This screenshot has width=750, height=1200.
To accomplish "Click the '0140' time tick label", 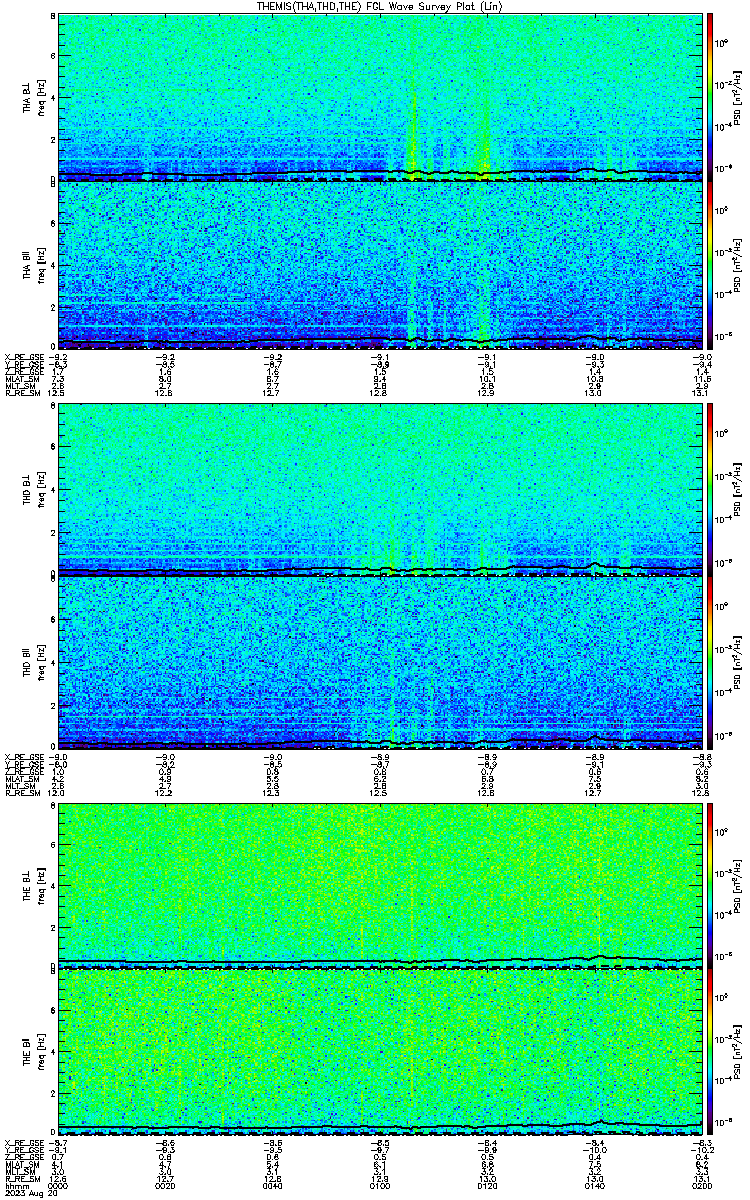I will [x=594, y=1186].
